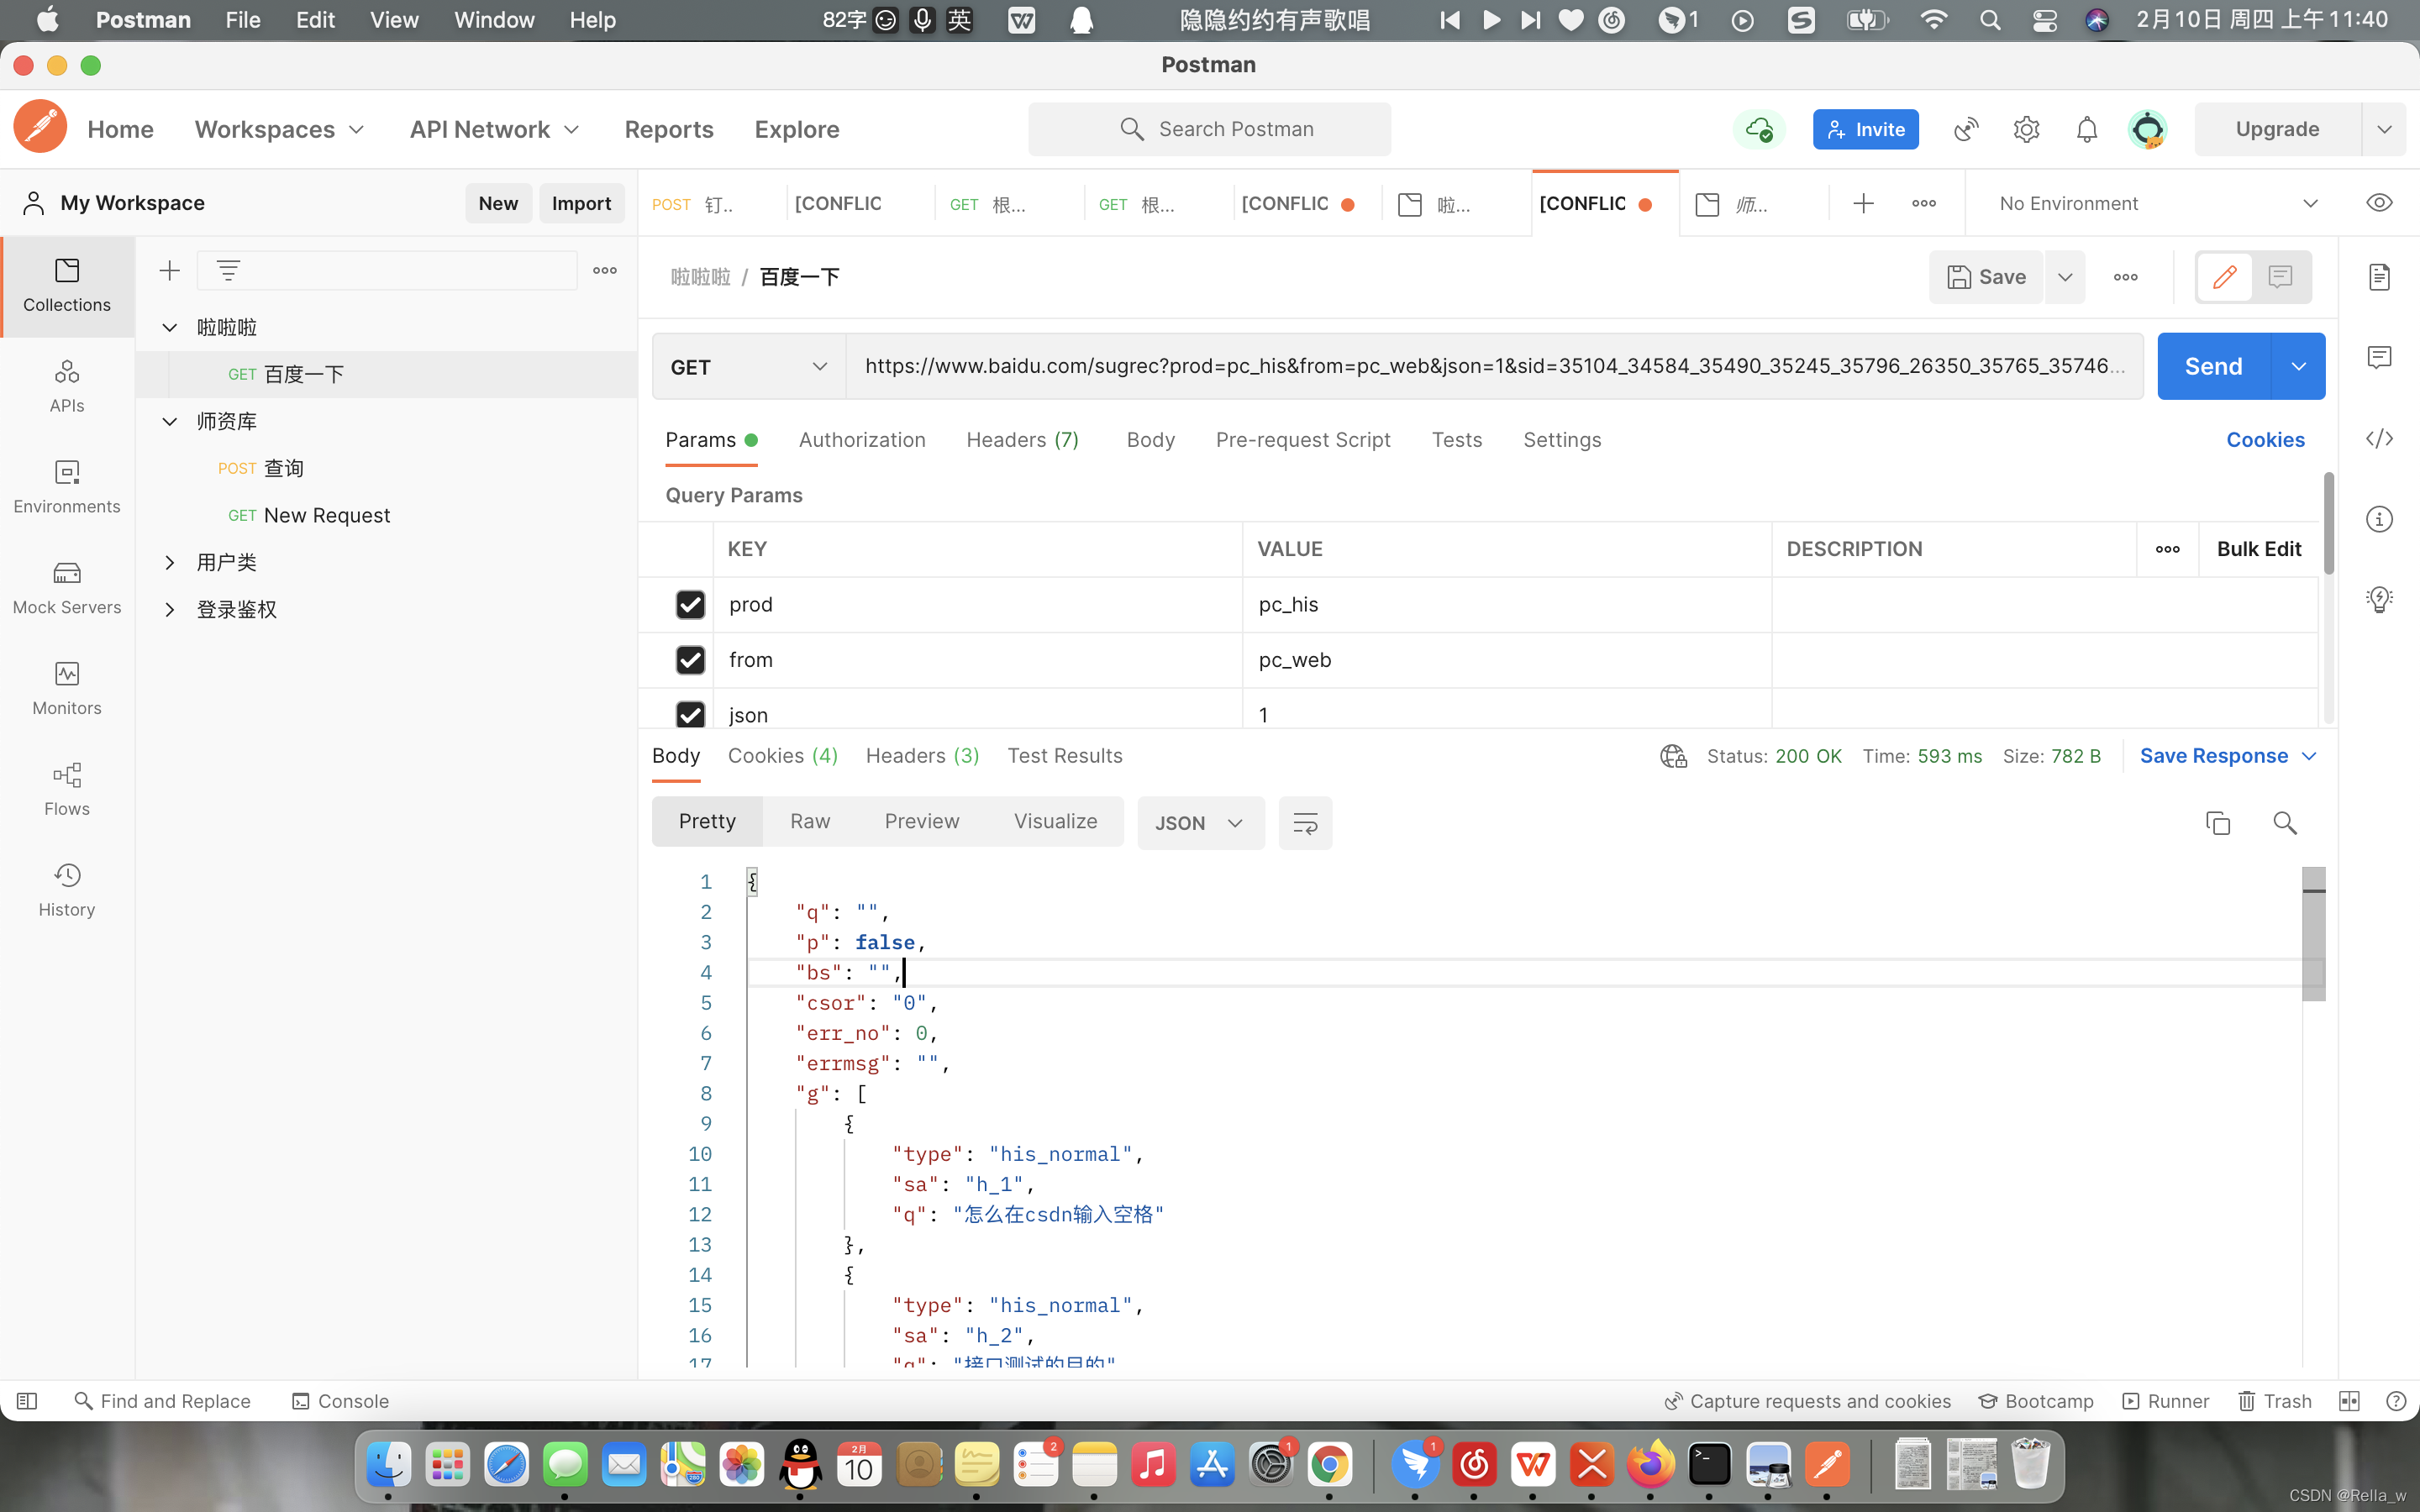2420x1512 pixels.
Task: Expand the 啪啪啪 collection tree item
Action: click(x=171, y=324)
